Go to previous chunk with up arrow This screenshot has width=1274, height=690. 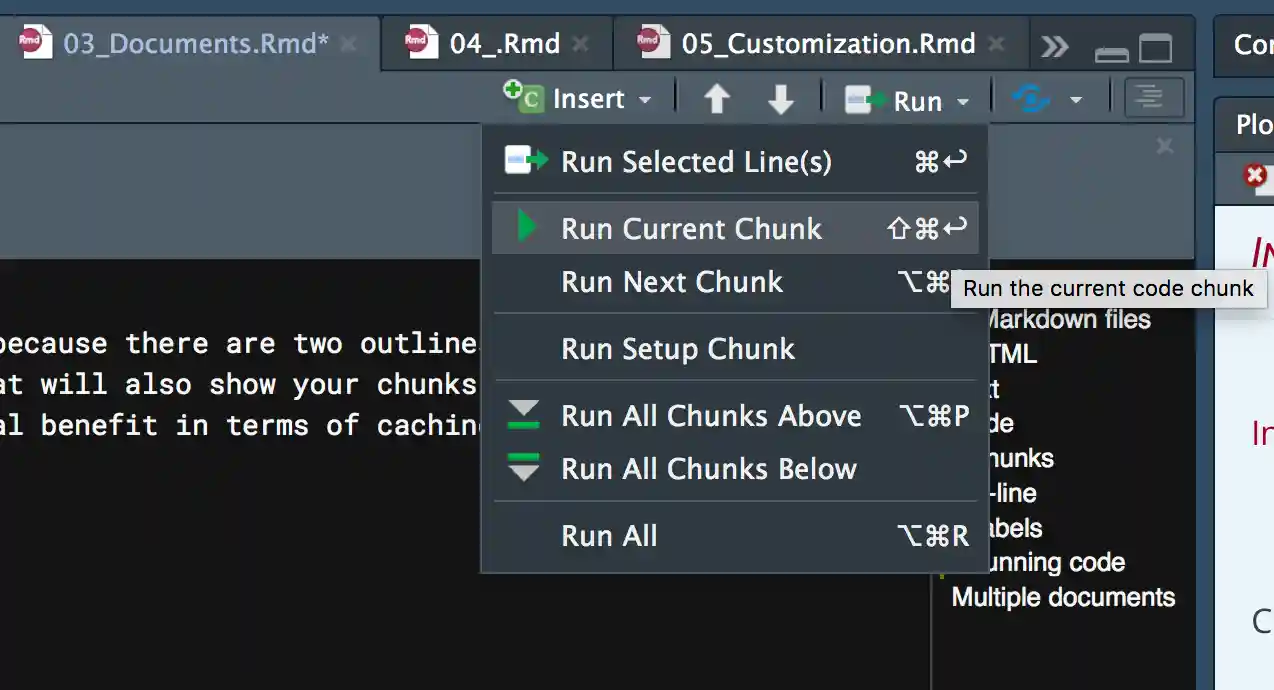(717, 99)
